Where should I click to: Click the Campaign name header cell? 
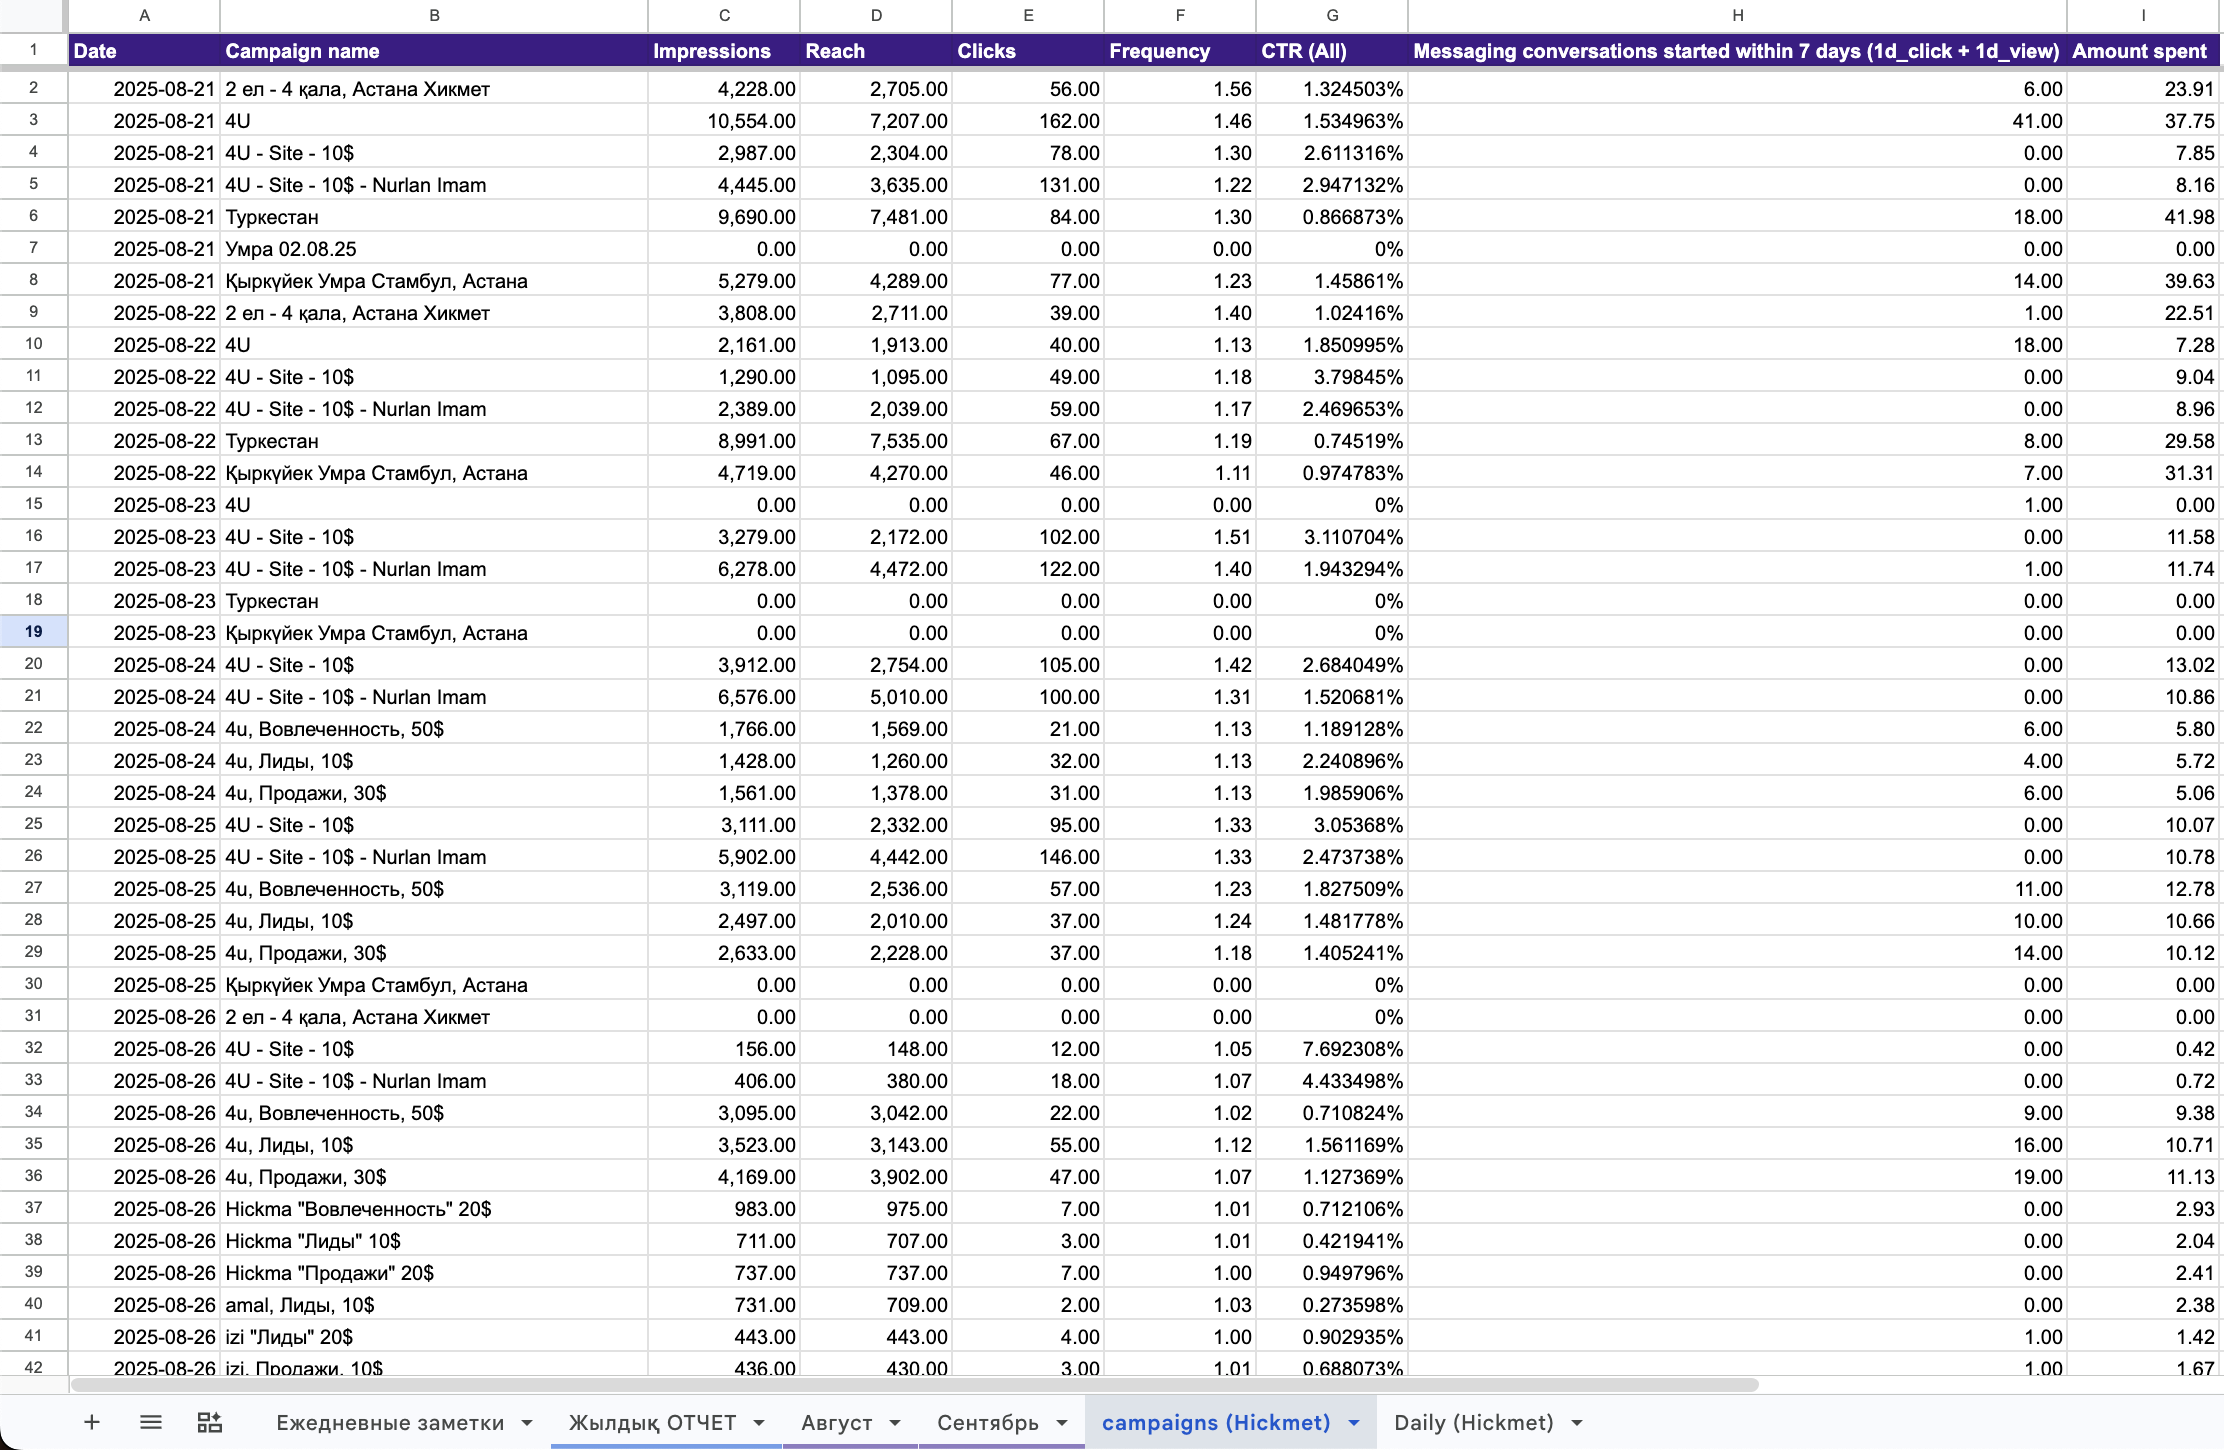point(434,51)
